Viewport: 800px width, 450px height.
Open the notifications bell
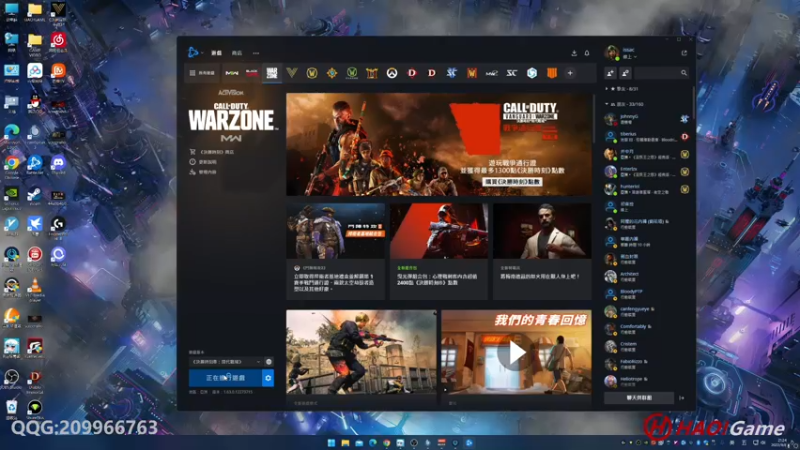[587, 53]
